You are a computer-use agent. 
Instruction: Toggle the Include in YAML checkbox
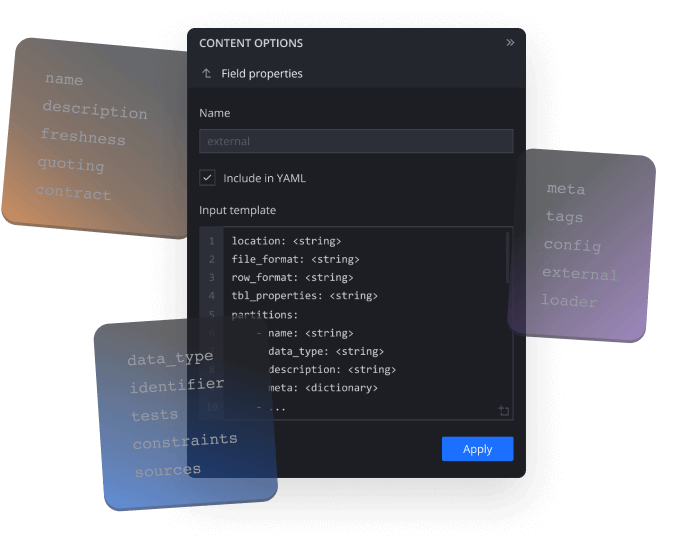click(x=207, y=178)
